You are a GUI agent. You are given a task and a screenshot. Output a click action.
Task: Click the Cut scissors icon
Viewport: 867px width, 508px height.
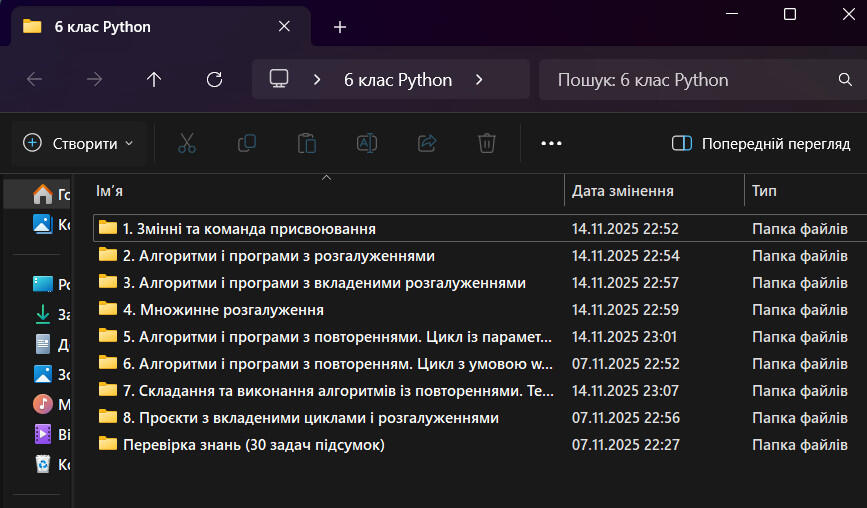pos(187,143)
